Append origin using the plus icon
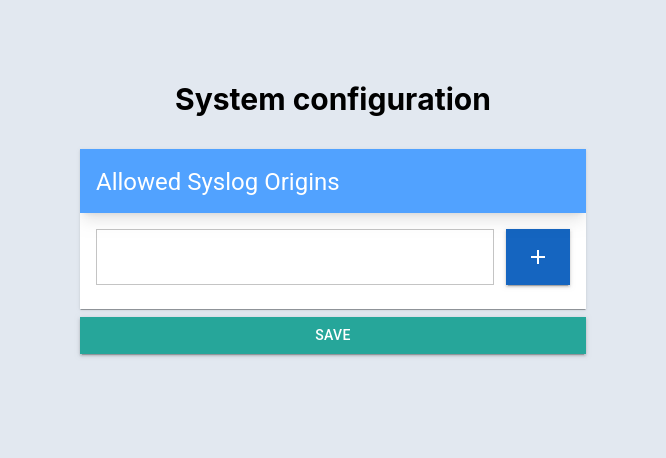 click(x=538, y=257)
